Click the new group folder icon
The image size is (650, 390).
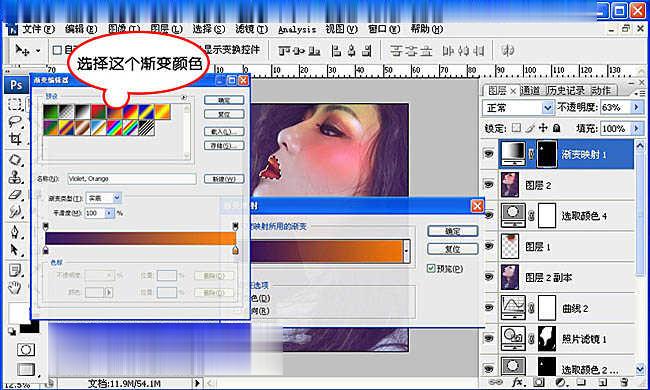point(581,382)
